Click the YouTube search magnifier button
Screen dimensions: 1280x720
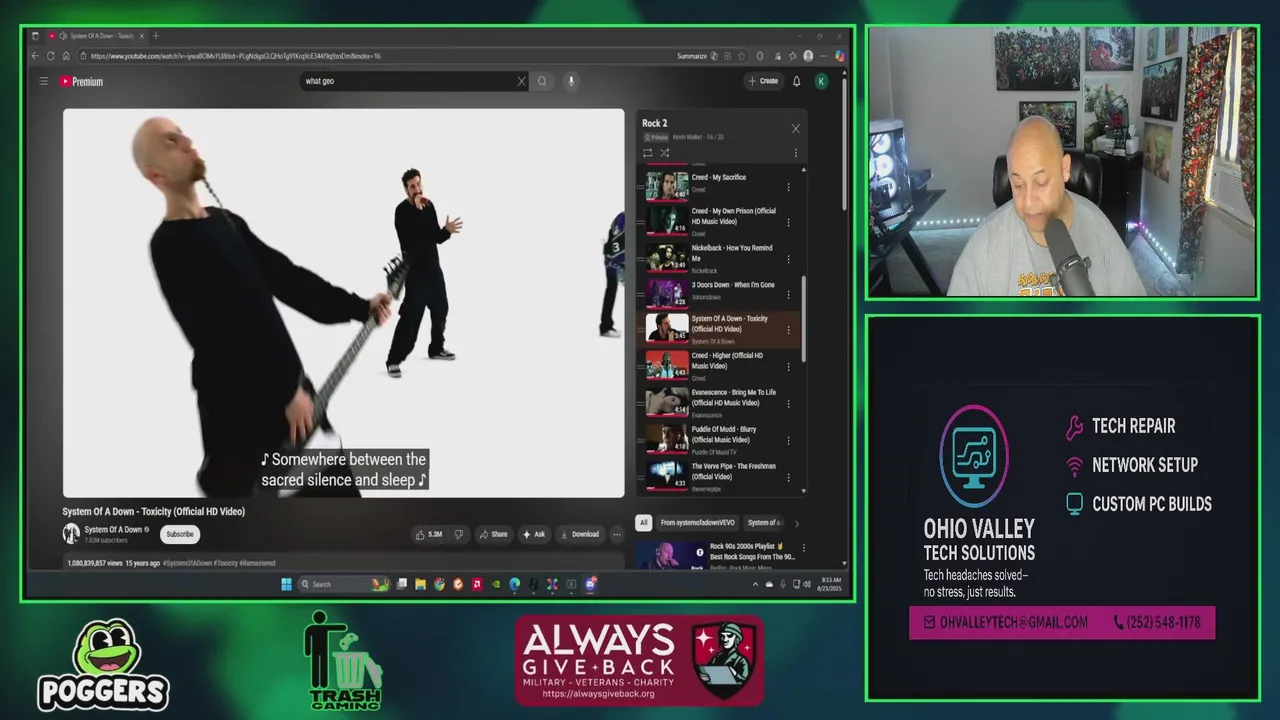pyautogui.click(x=542, y=81)
